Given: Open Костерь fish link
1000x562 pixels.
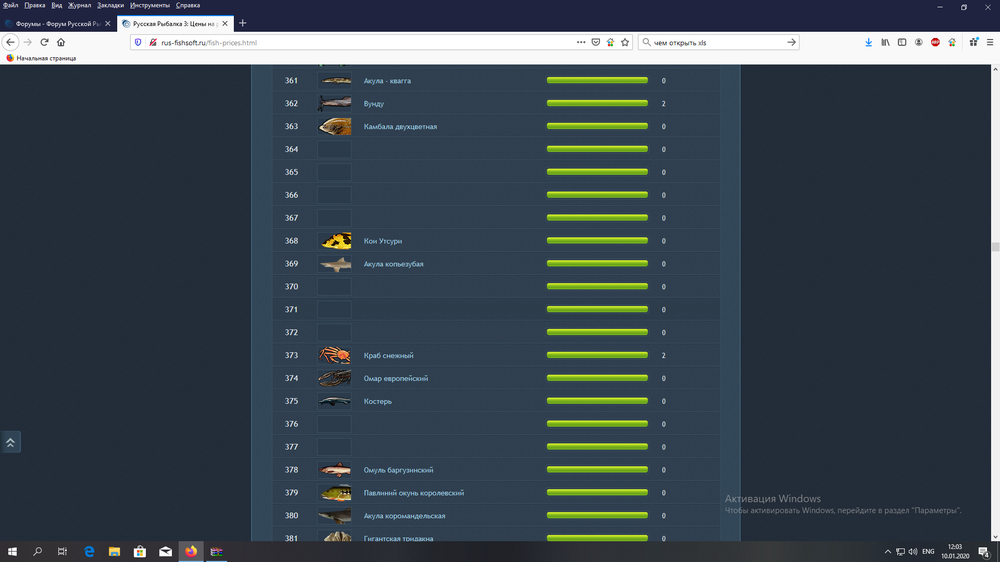Looking at the screenshot, I should click(x=378, y=401).
